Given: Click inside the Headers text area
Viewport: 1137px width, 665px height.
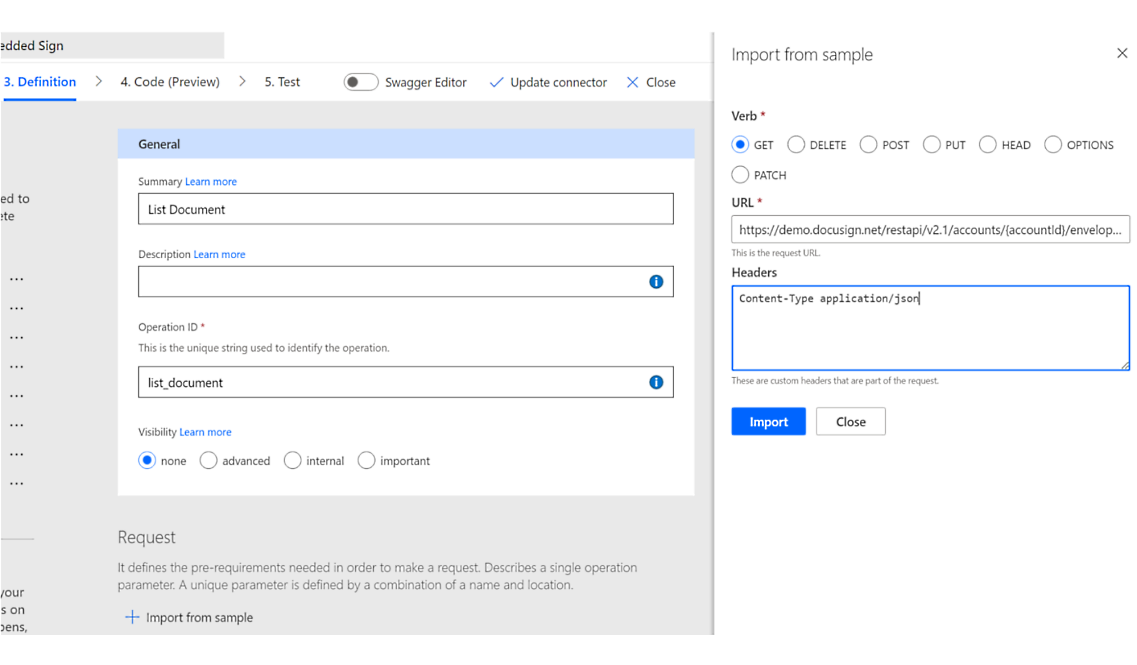Looking at the screenshot, I should coord(929,327).
